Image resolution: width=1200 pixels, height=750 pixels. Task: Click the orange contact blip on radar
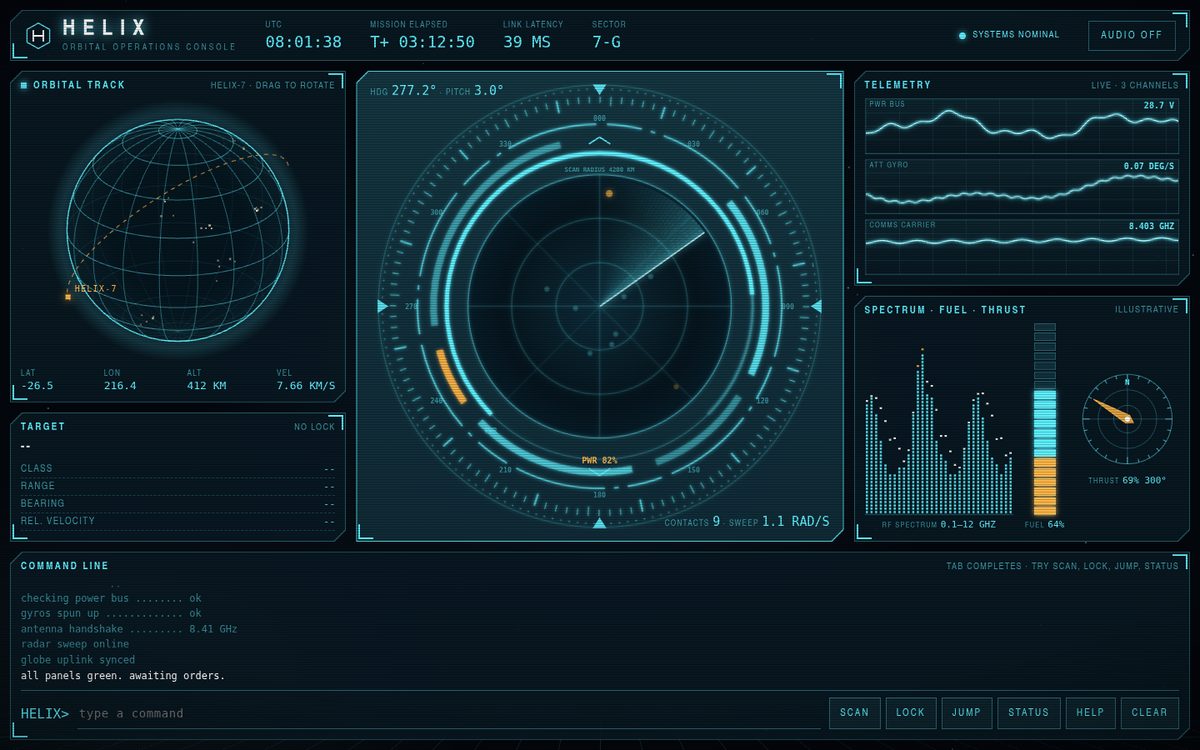click(x=609, y=193)
